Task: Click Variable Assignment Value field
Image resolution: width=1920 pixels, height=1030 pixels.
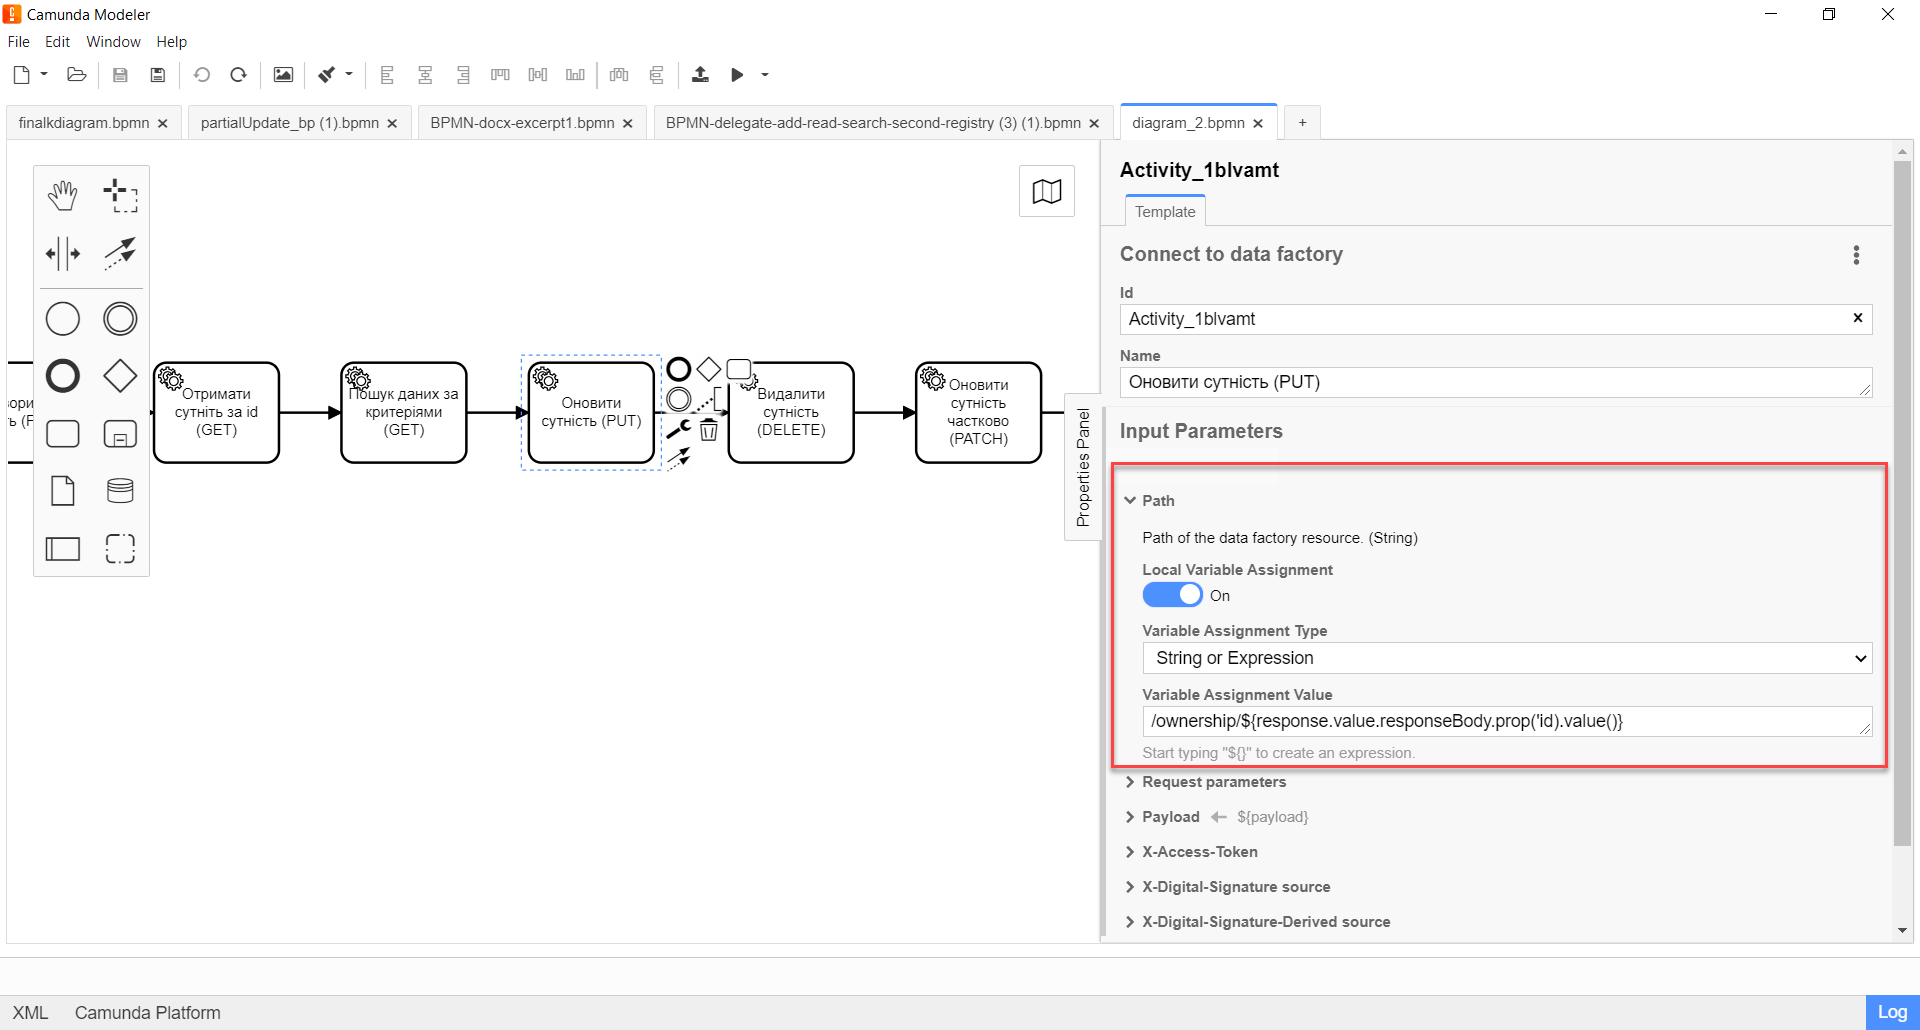Action: click(x=1507, y=721)
